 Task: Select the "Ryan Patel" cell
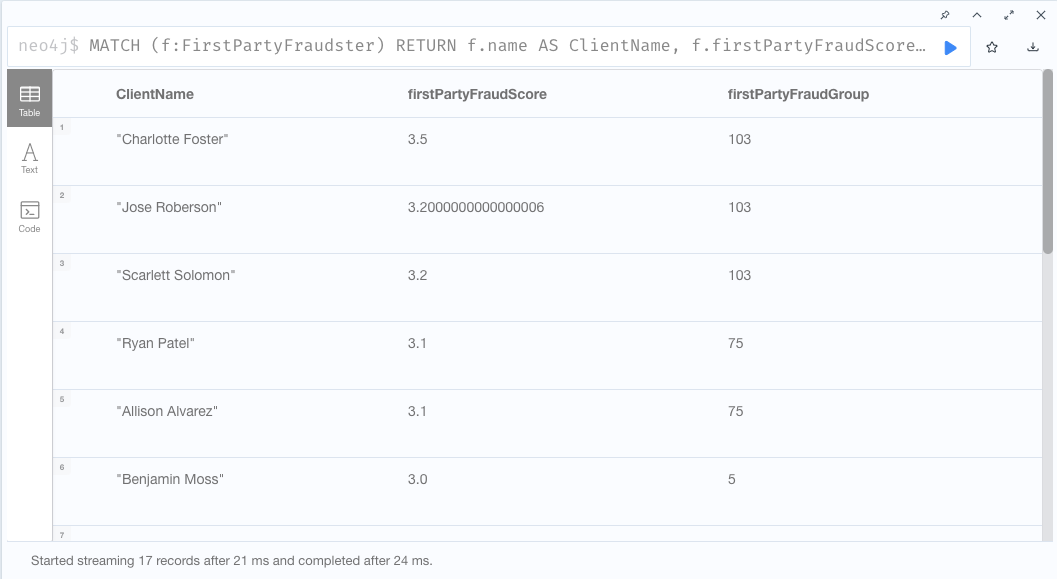tap(155, 344)
